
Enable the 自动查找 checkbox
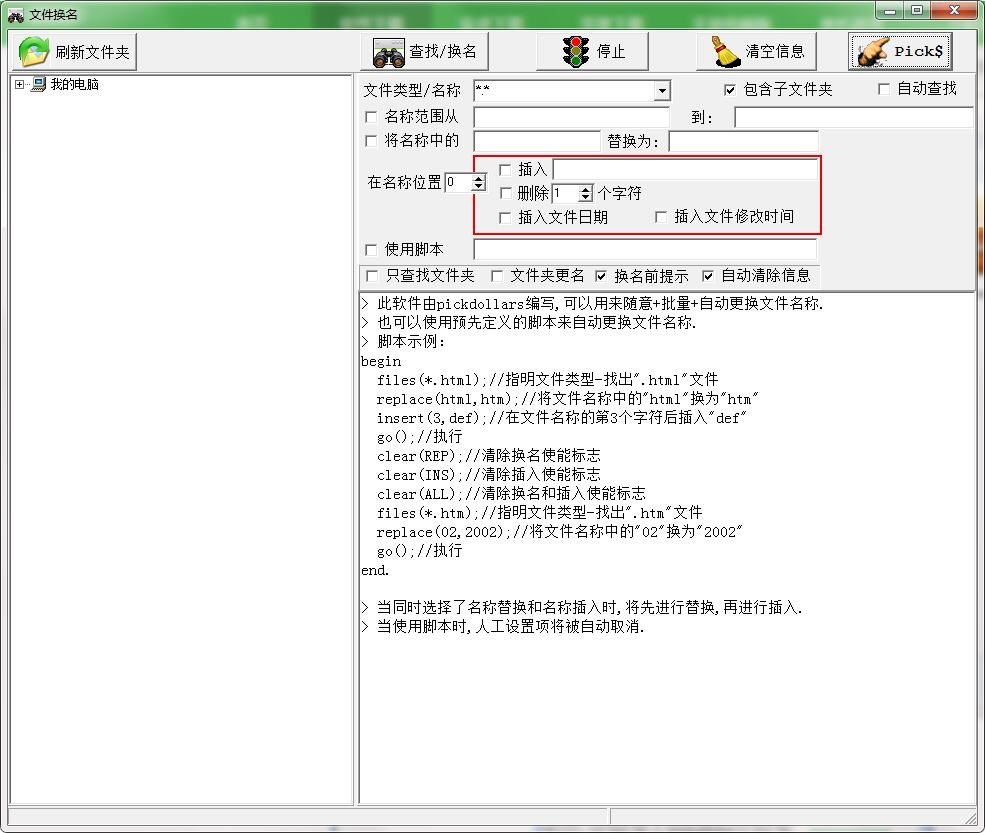tap(883, 89)
